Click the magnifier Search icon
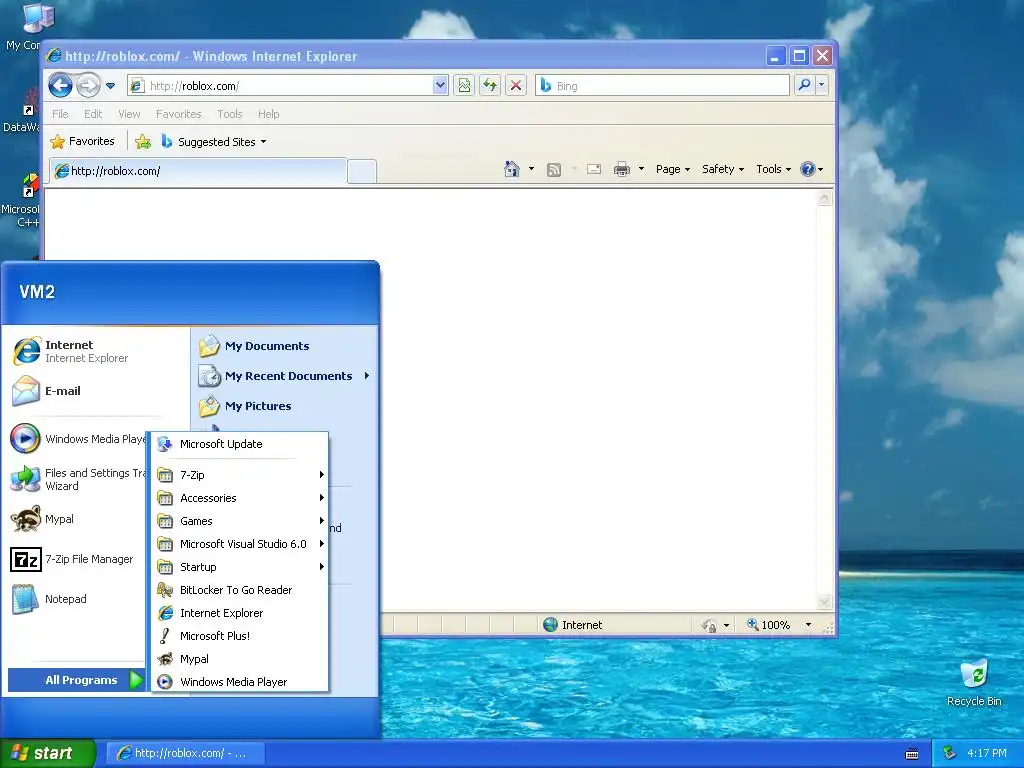1024x768 pixels. coord(805,85)
